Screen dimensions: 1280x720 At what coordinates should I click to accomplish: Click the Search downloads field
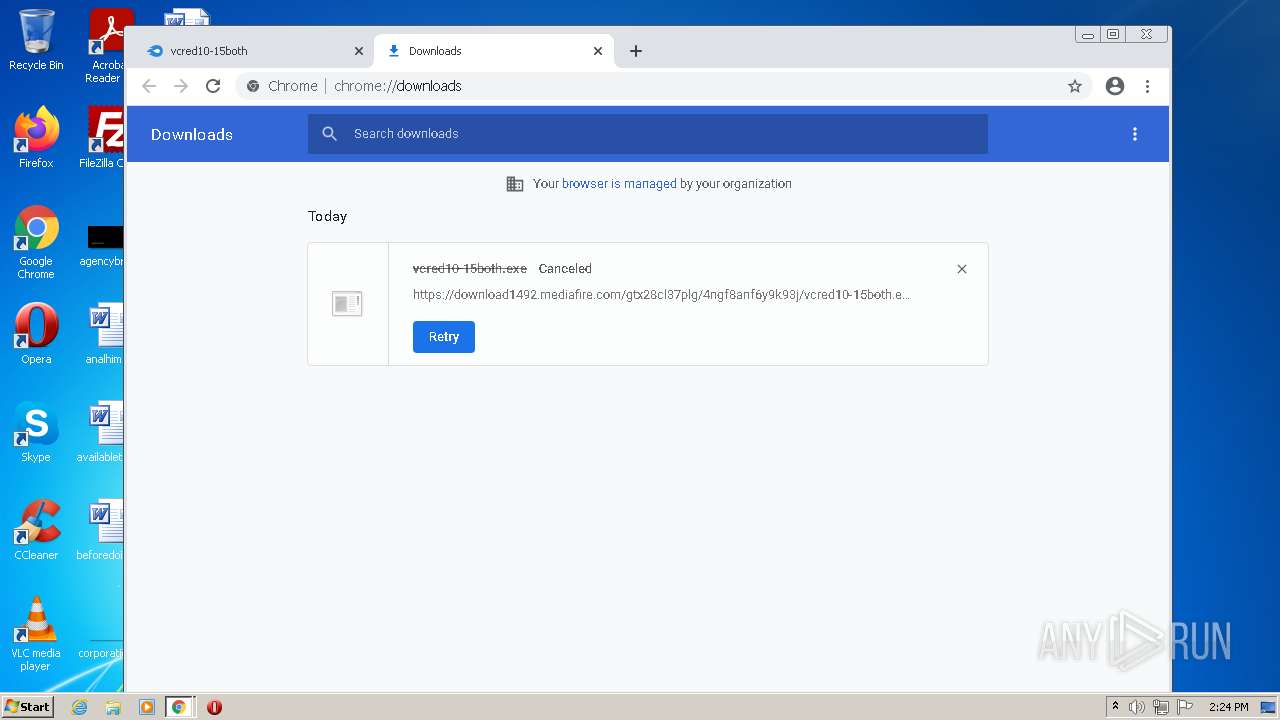coord(648,134)
